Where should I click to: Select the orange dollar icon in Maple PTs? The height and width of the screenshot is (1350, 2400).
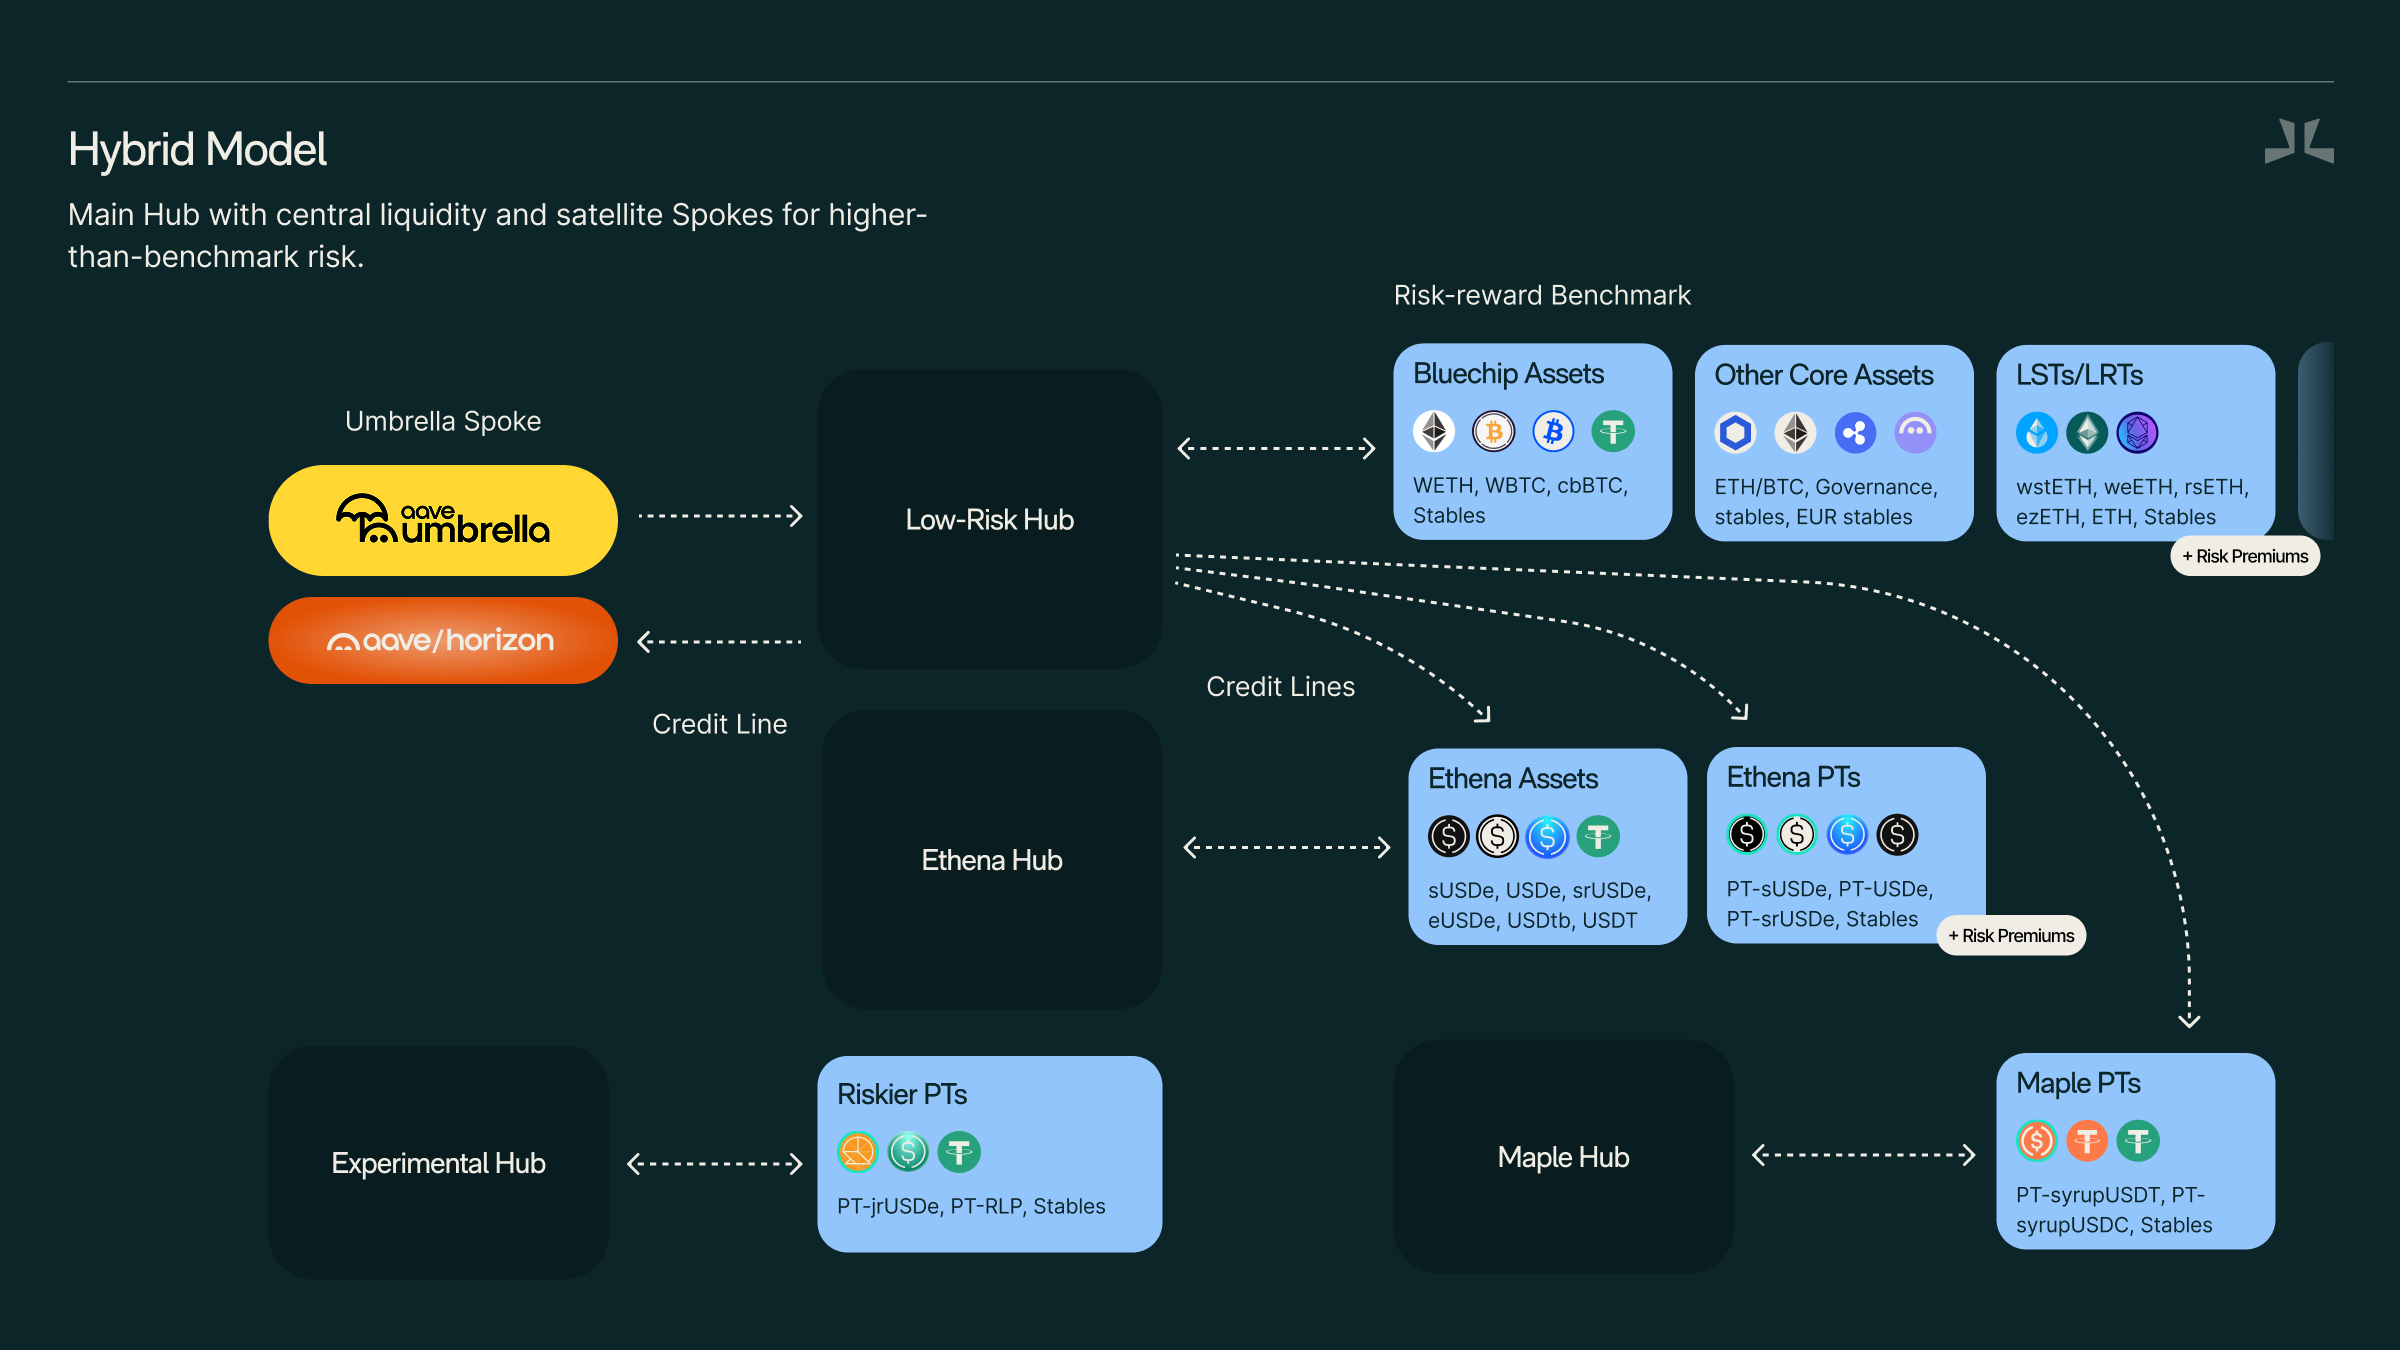click(2037, 1141)
